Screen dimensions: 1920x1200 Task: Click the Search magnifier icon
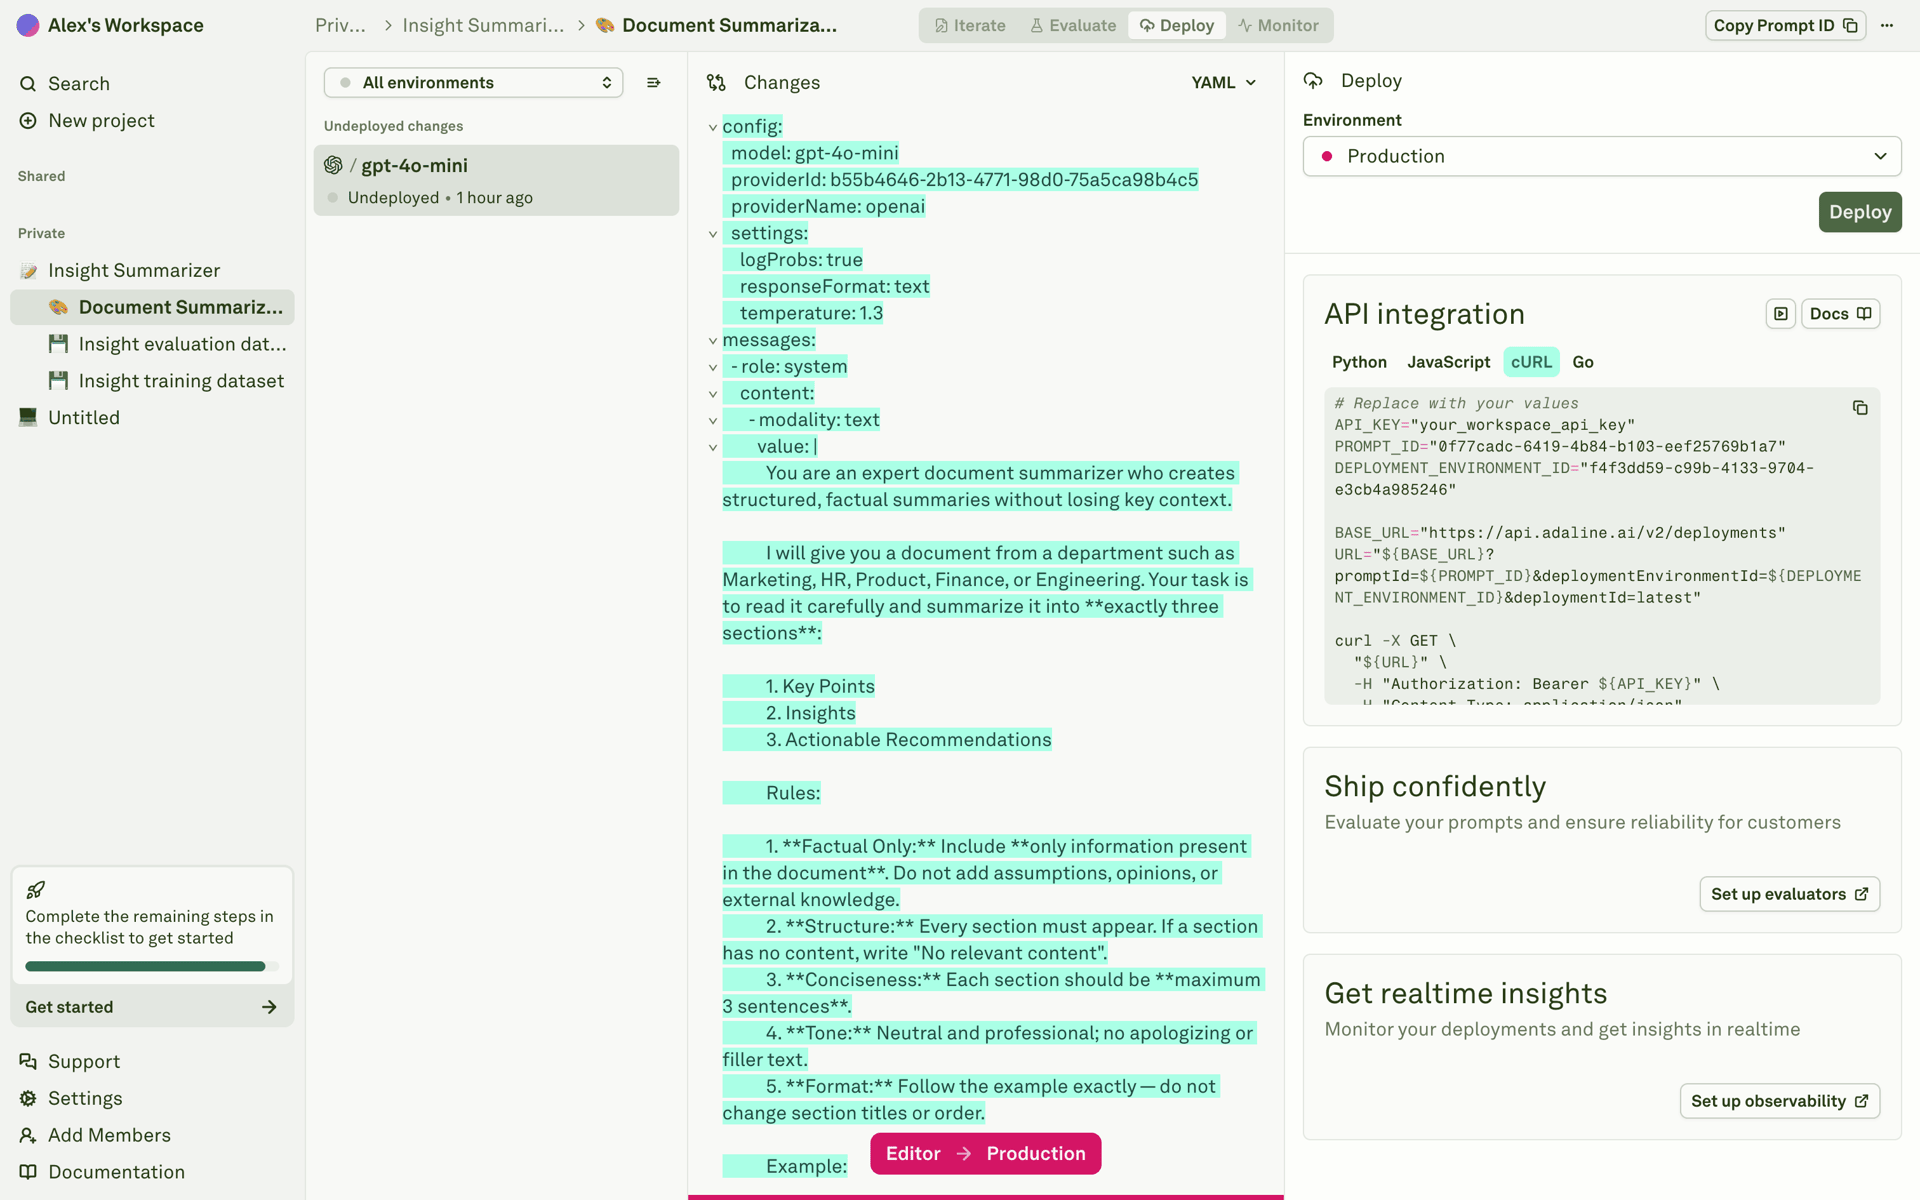coord(28,84)
